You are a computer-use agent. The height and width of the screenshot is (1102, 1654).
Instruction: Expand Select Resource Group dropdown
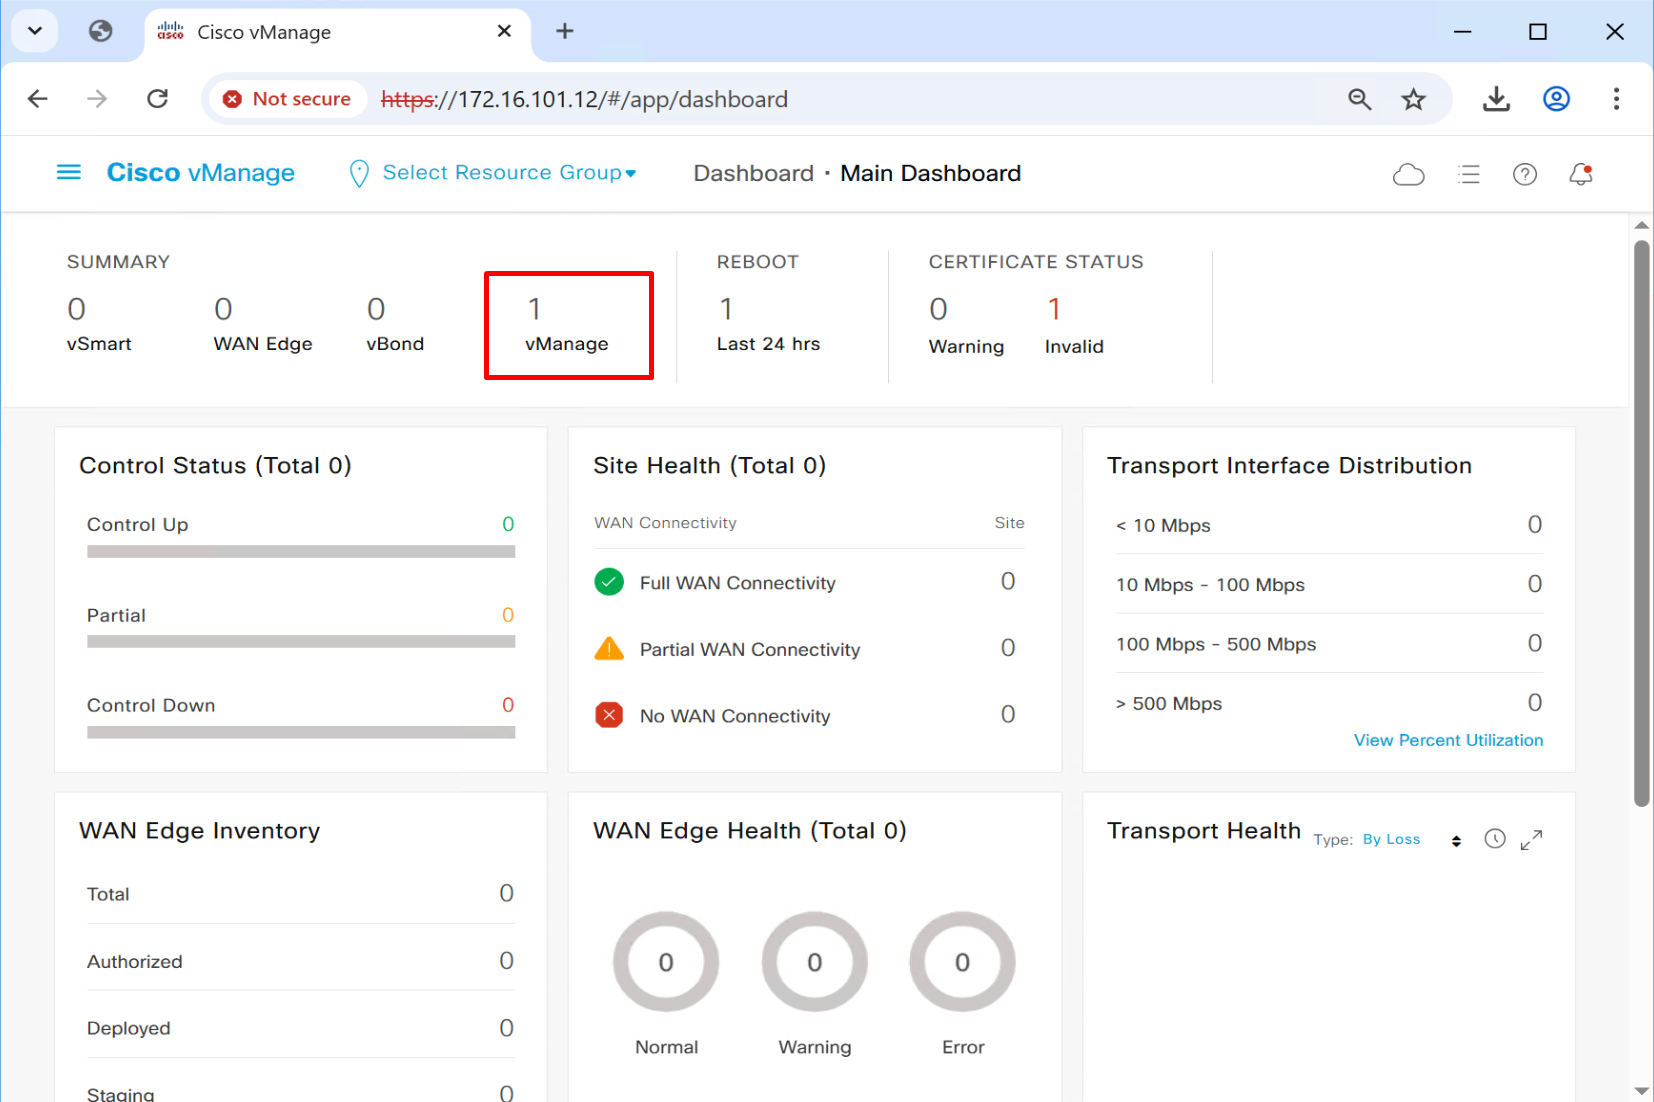(x=508, y=173)
